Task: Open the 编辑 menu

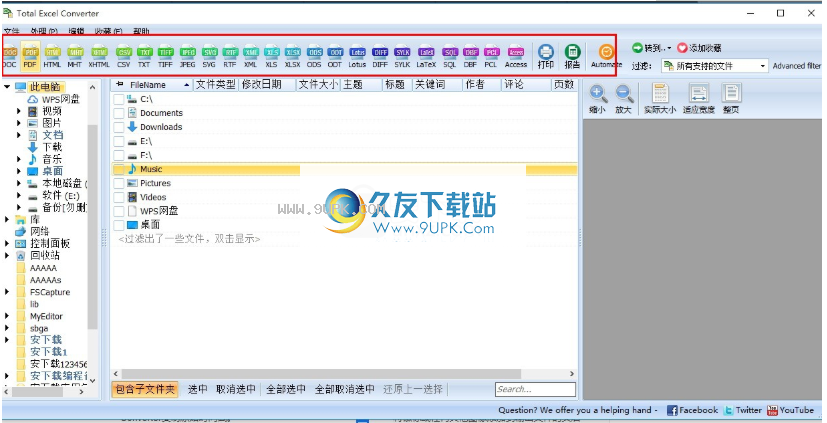Action: 76,31
